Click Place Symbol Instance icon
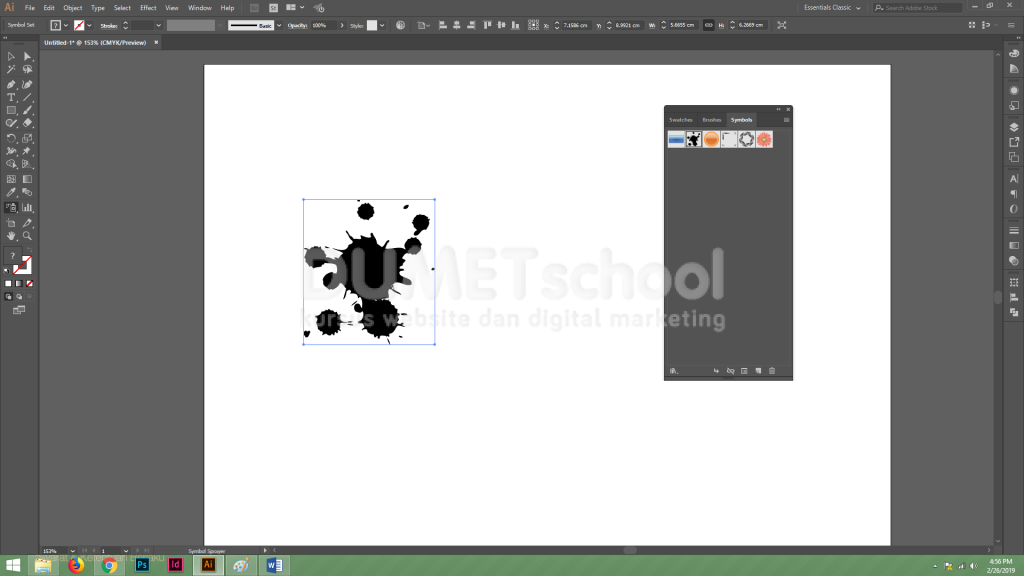Viewport: 1024px width, 576px height. [x=716, y=371]
